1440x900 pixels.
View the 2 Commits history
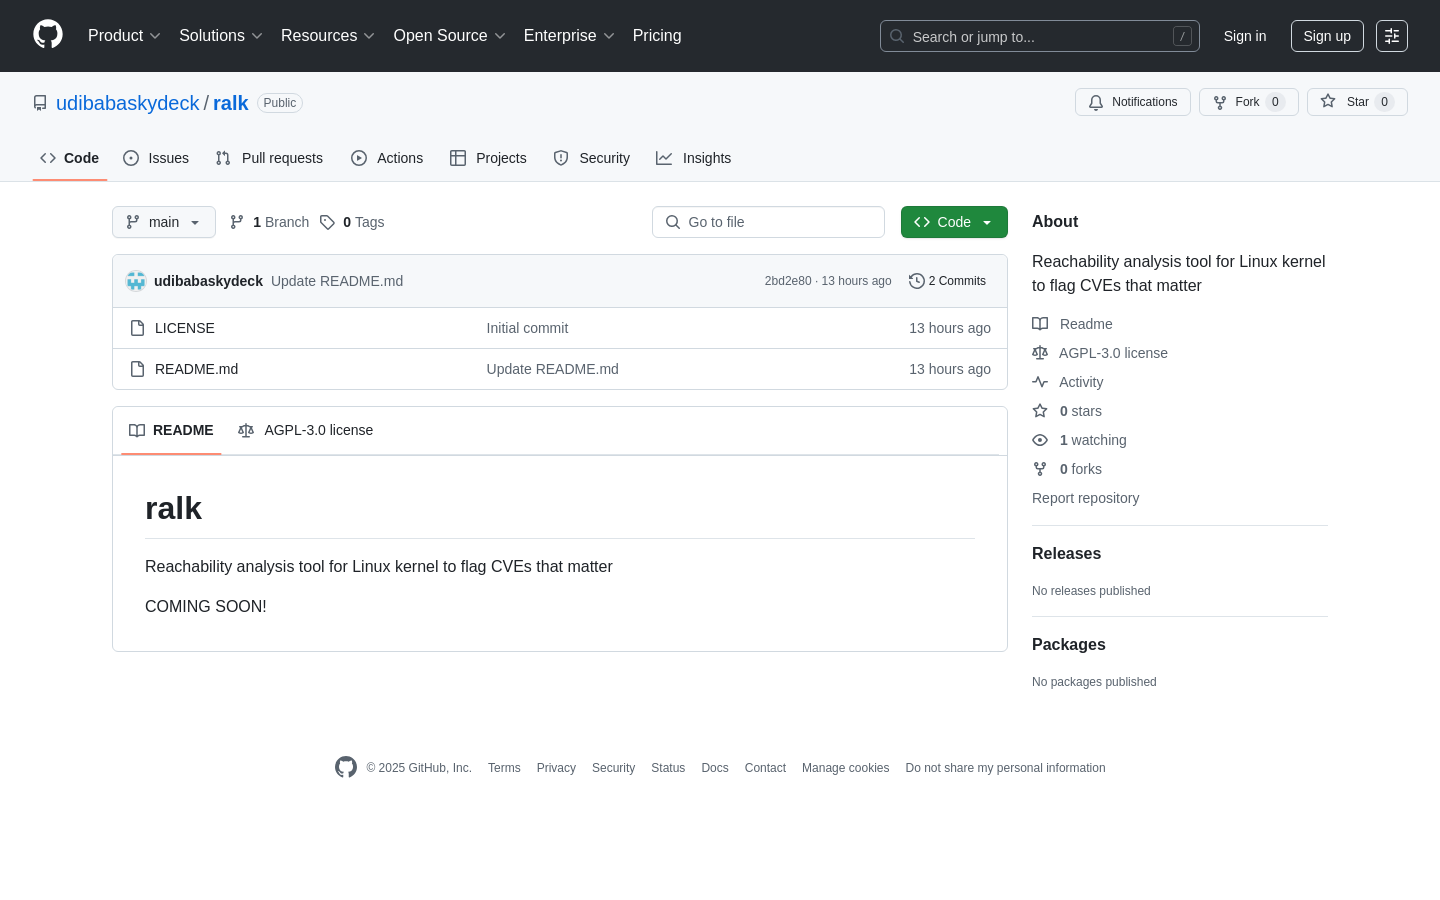click(x=947, y=281)
